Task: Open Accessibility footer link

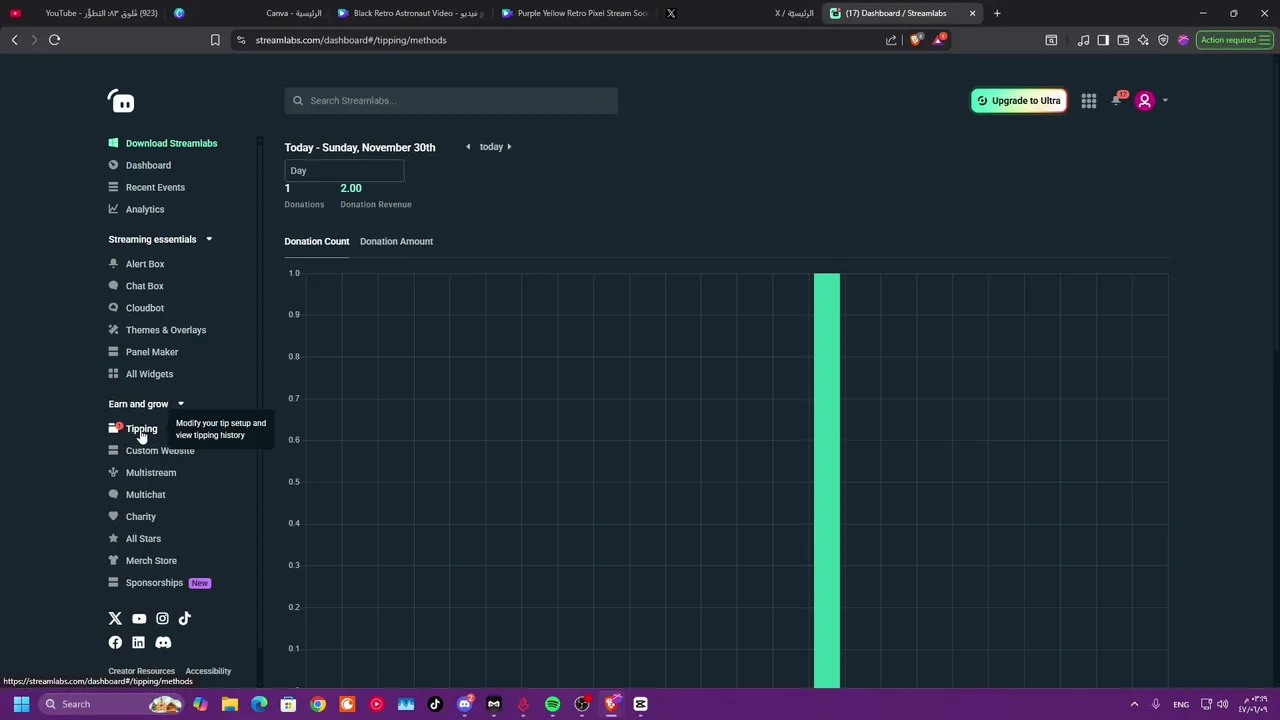Action: coord(208,671)
